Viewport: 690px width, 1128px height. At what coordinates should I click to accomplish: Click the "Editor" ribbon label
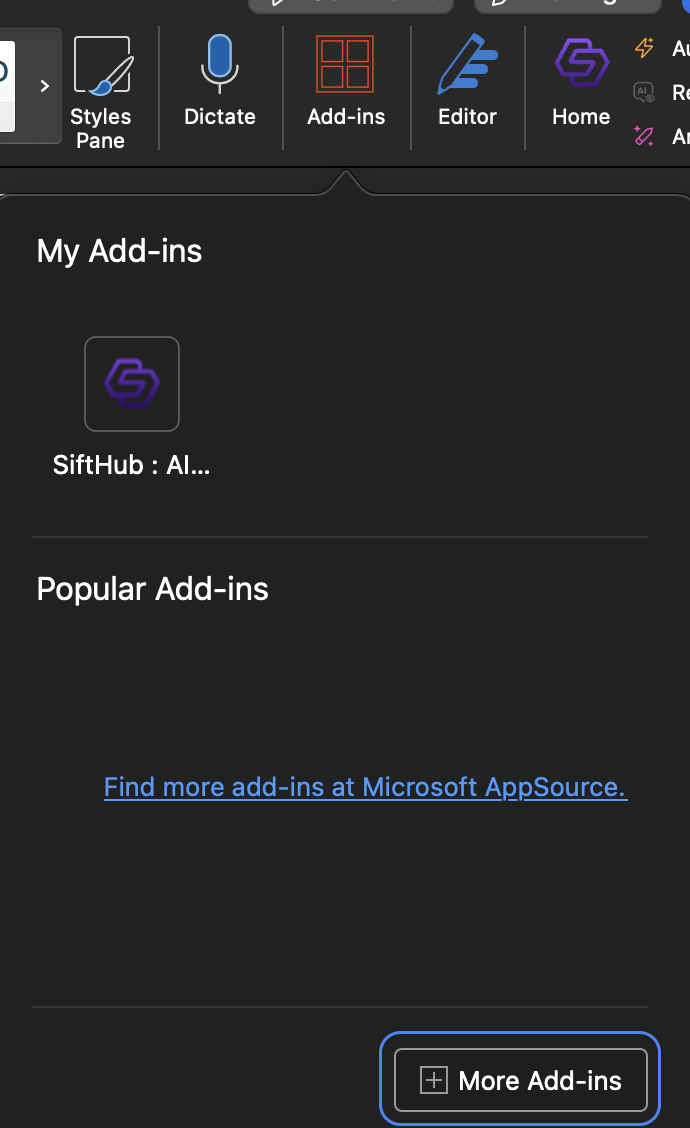467,117
